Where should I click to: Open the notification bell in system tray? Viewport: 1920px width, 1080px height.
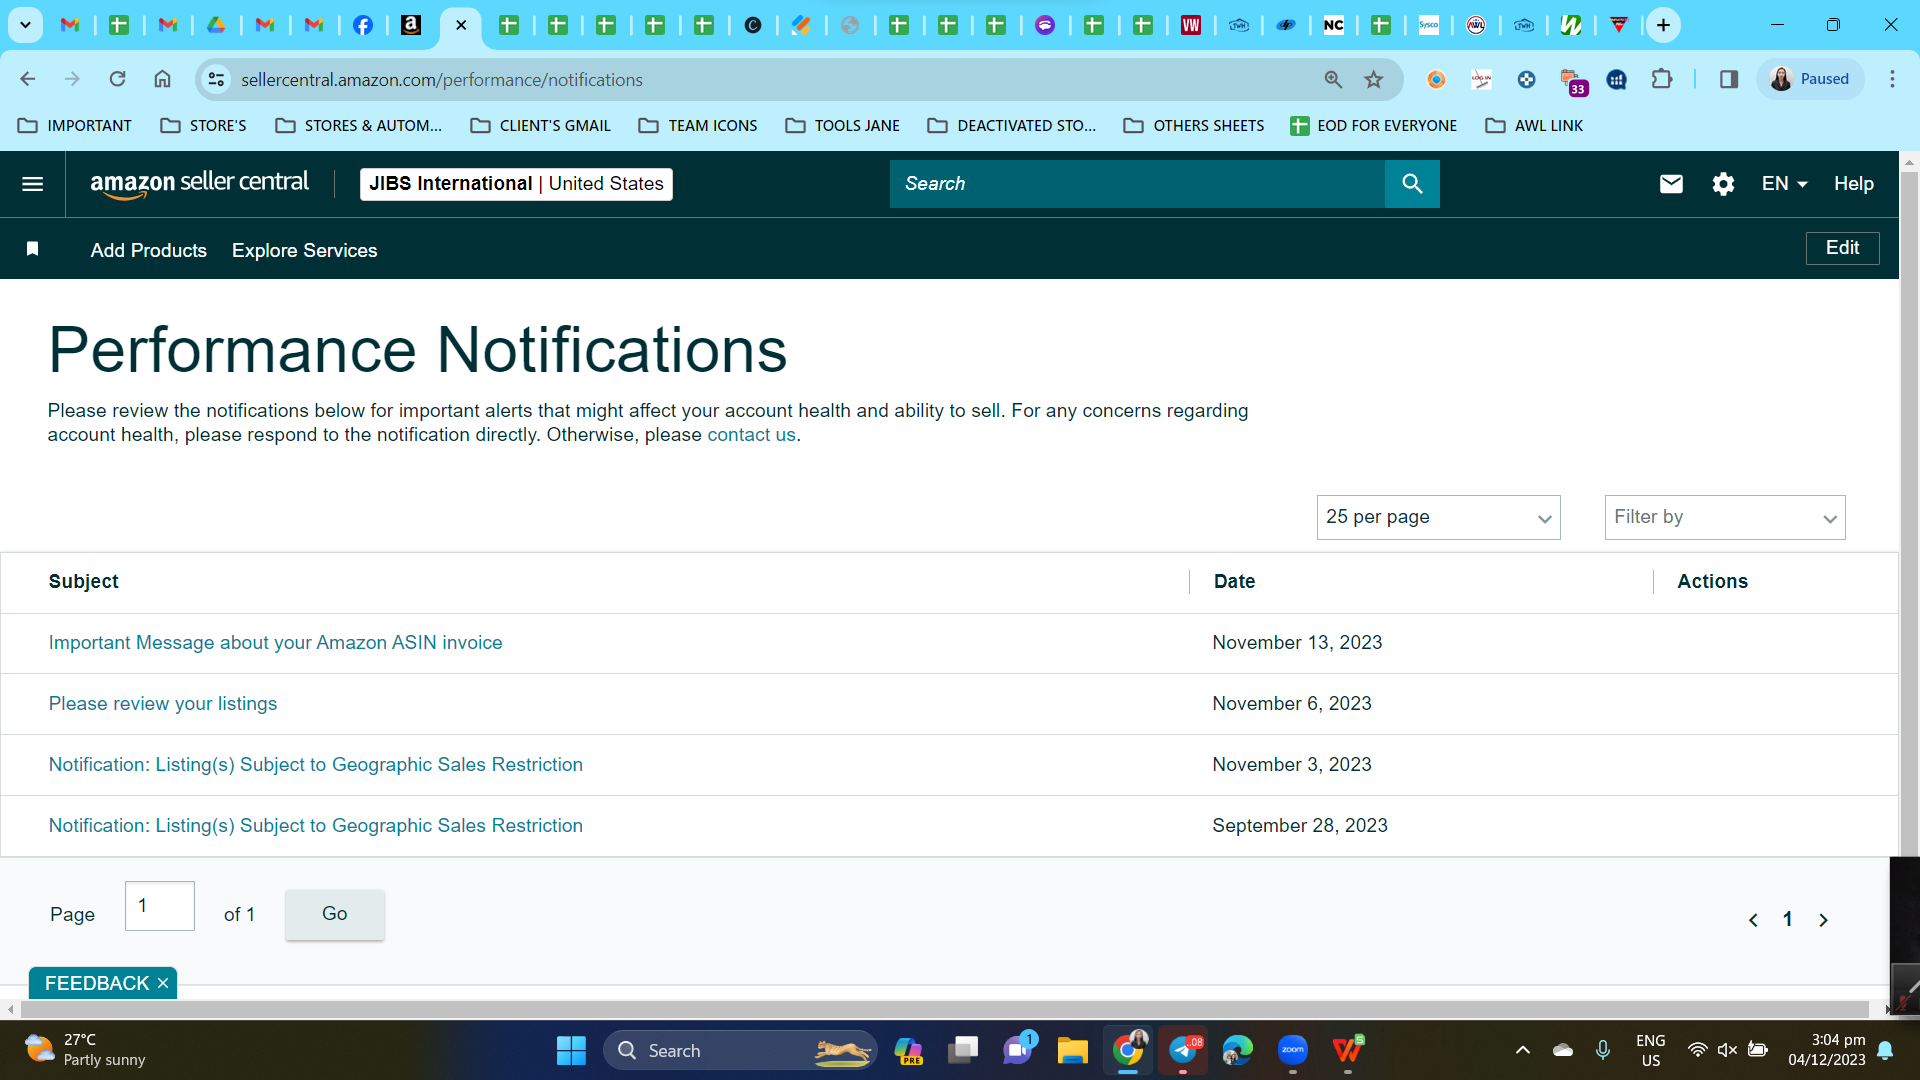pyautogui.click(x=1885, y=1050)
